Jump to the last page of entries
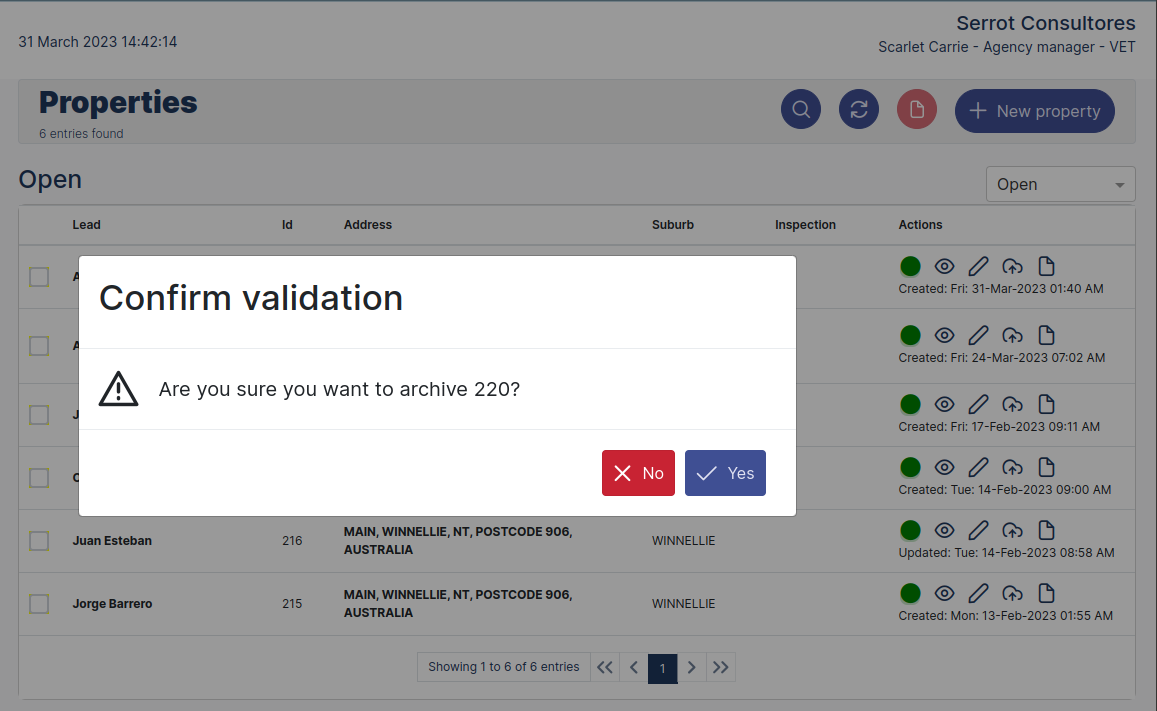This screenshot has height=711, width=1157. point(721,667)
